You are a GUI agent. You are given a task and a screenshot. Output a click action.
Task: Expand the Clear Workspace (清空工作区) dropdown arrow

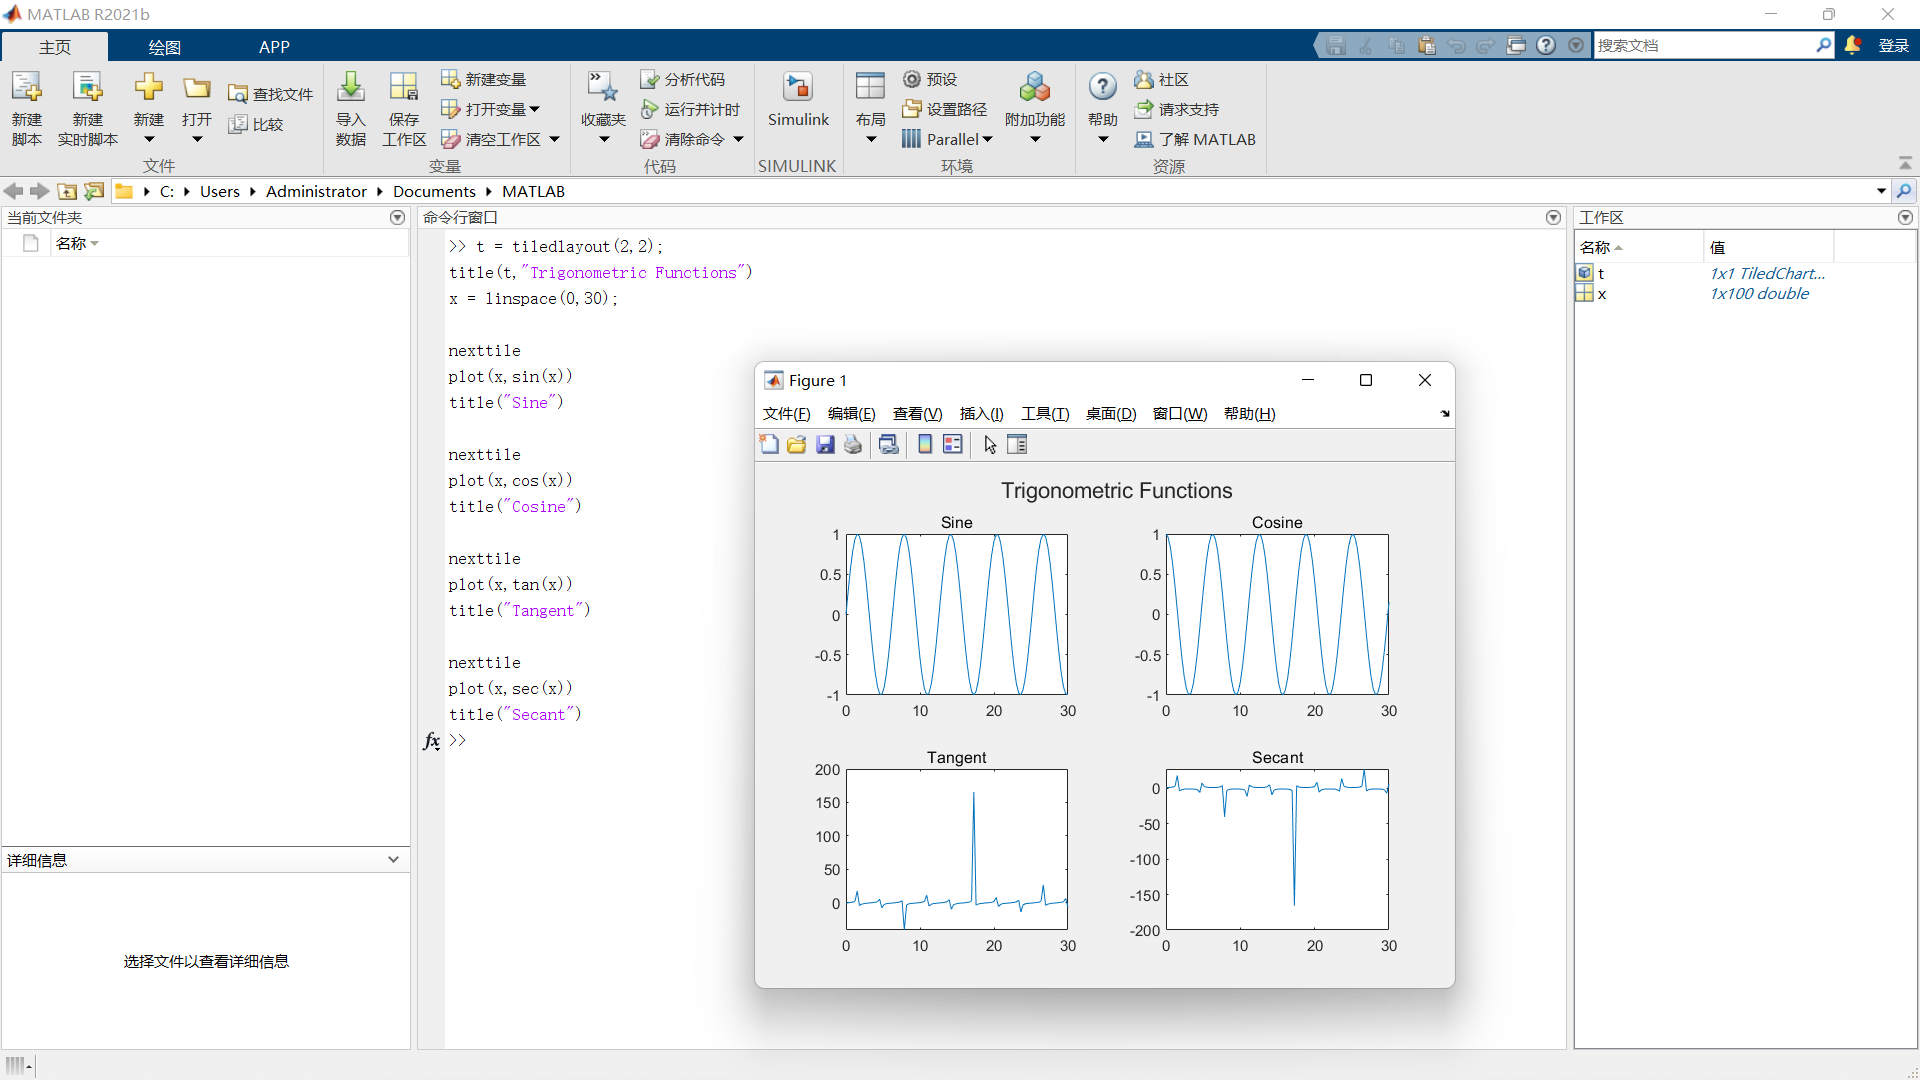pos(554,140)
